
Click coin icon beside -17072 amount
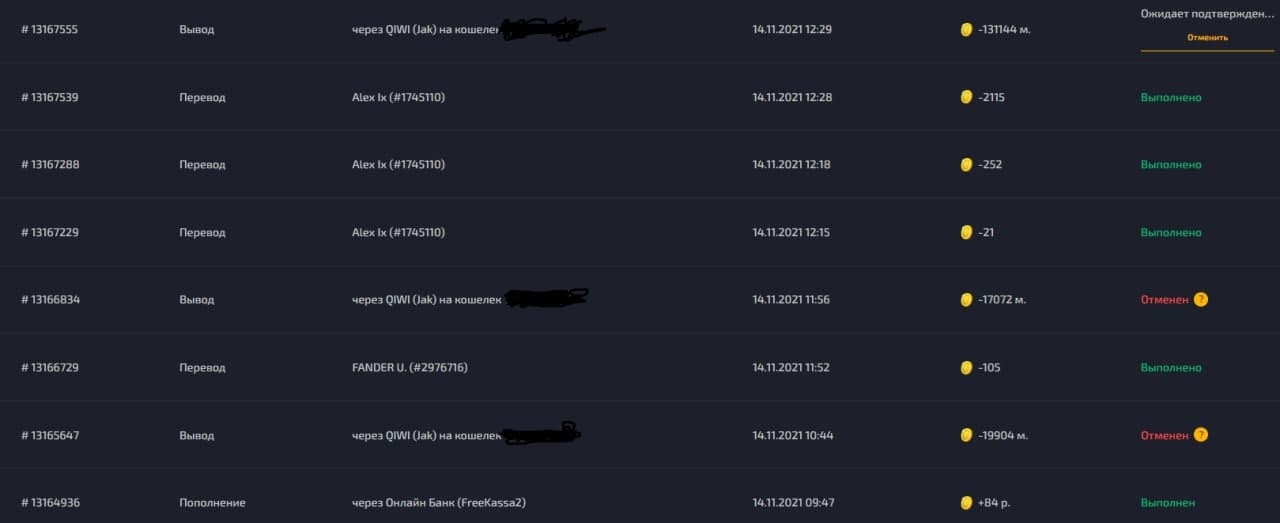(x=966, y=300)
